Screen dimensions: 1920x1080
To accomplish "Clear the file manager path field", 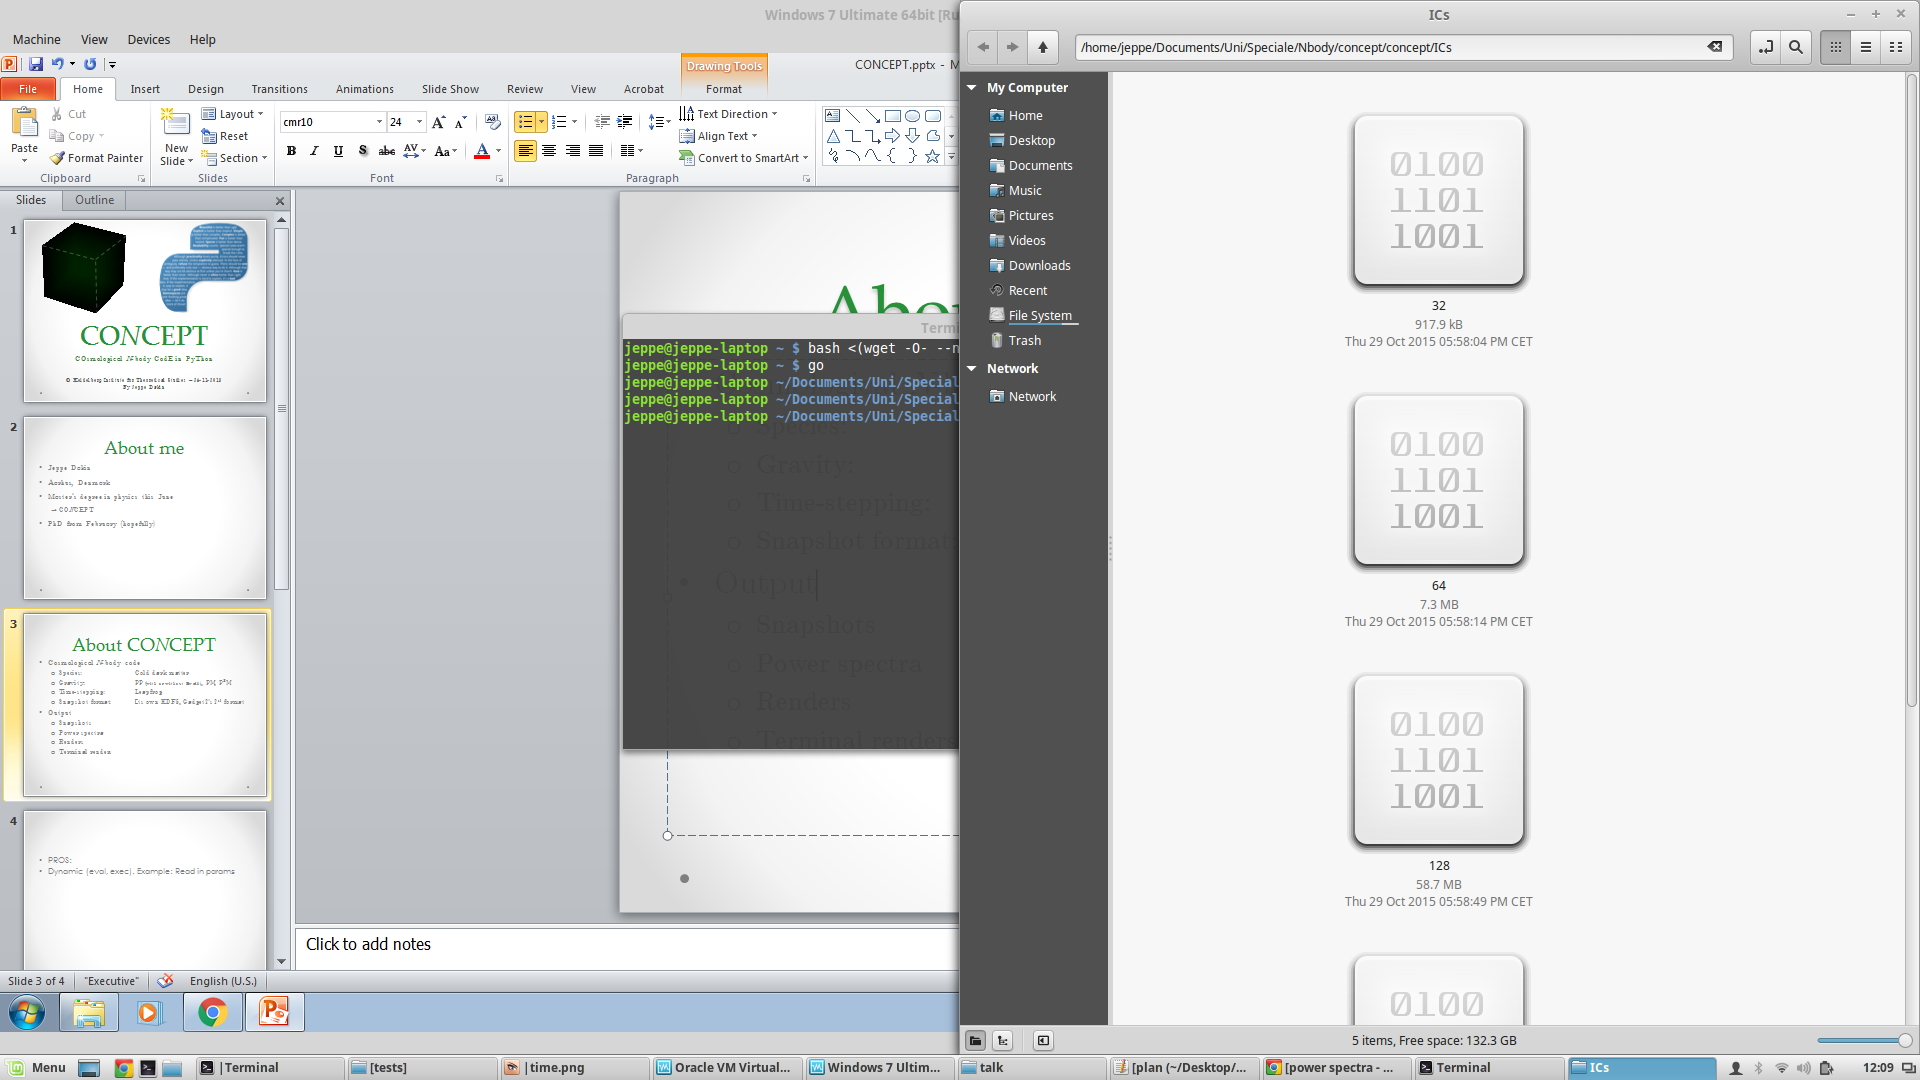I will pyautogui.click(x=1714, y=47).
